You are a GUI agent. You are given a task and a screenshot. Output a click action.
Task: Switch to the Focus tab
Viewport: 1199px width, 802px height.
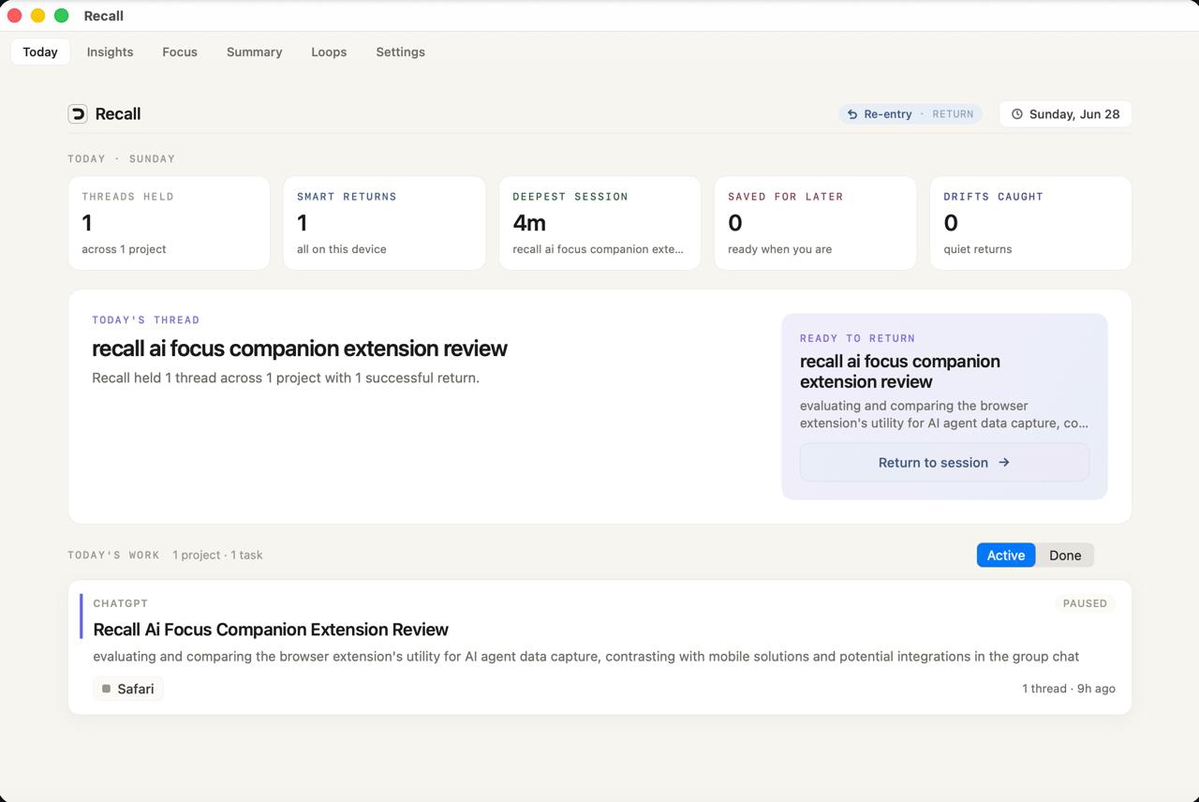pos(180,52)
